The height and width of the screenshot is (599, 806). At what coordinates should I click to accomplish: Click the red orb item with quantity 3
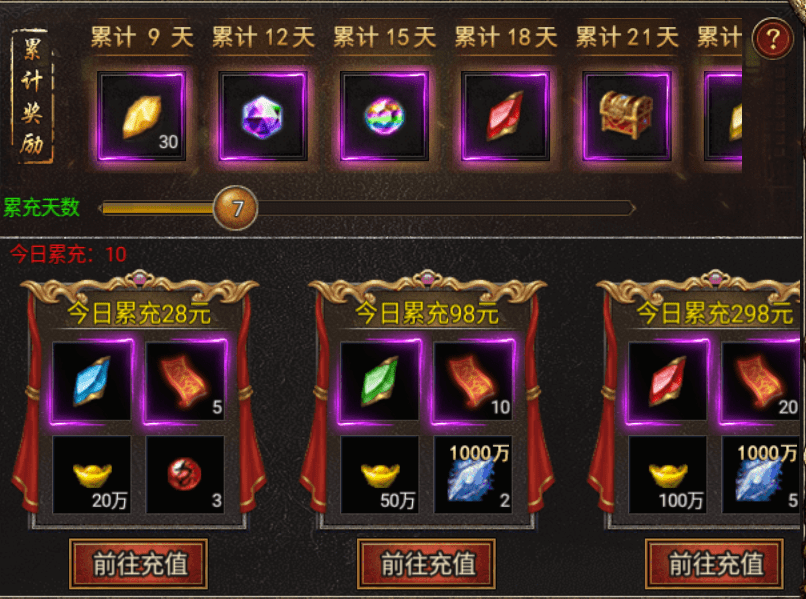point(185,475)
